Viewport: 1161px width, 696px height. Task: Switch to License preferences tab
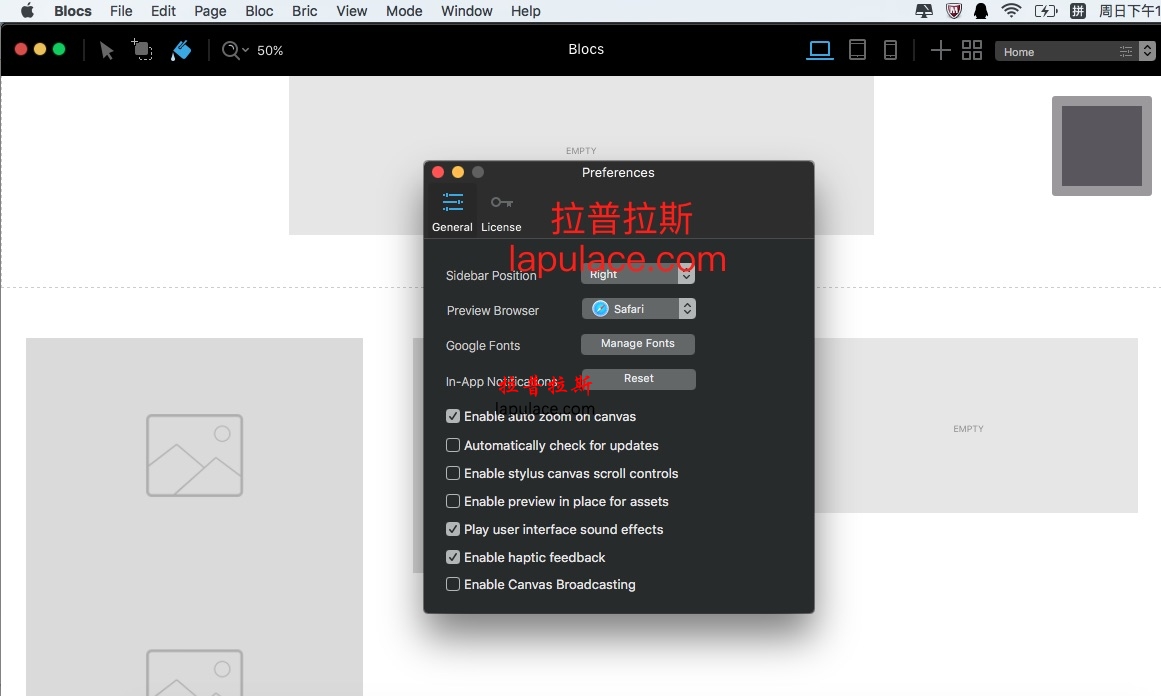coord(501,213)
